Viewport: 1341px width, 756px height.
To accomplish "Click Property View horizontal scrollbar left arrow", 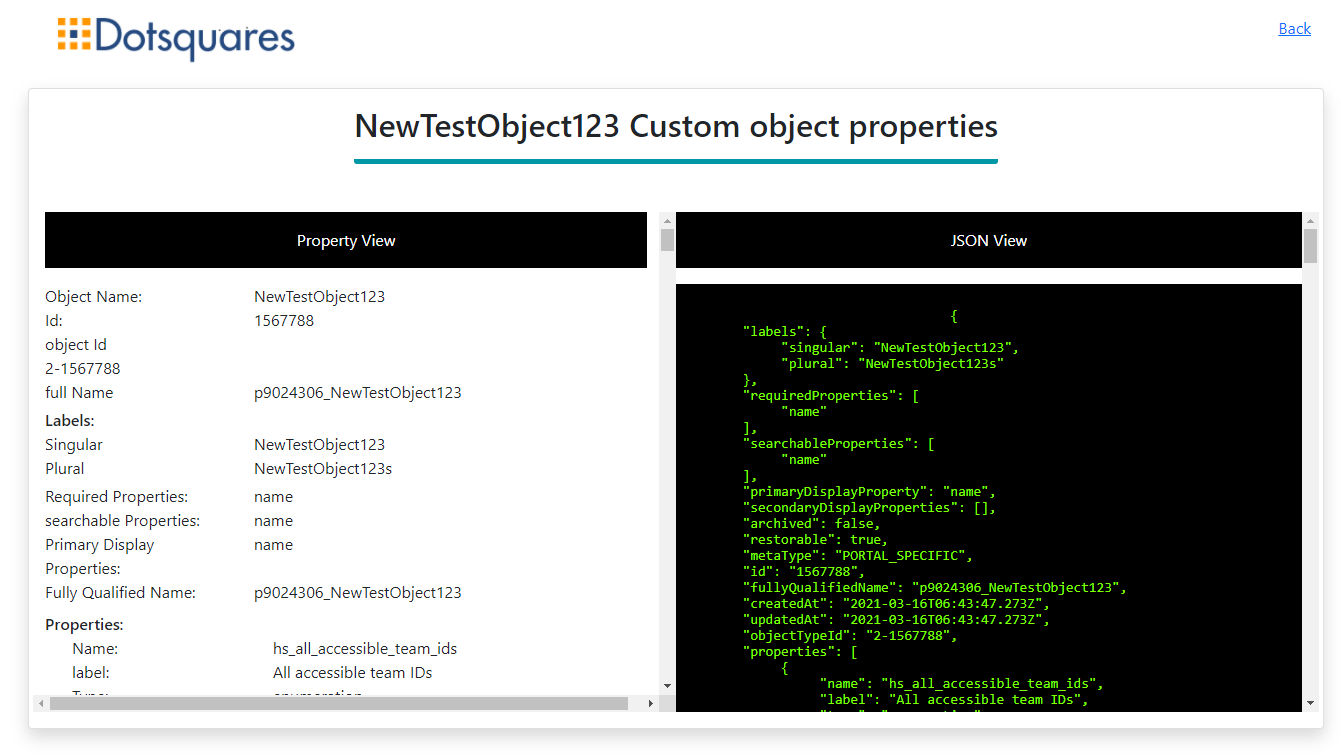I will pyautogui.click(x=40, y=703).
